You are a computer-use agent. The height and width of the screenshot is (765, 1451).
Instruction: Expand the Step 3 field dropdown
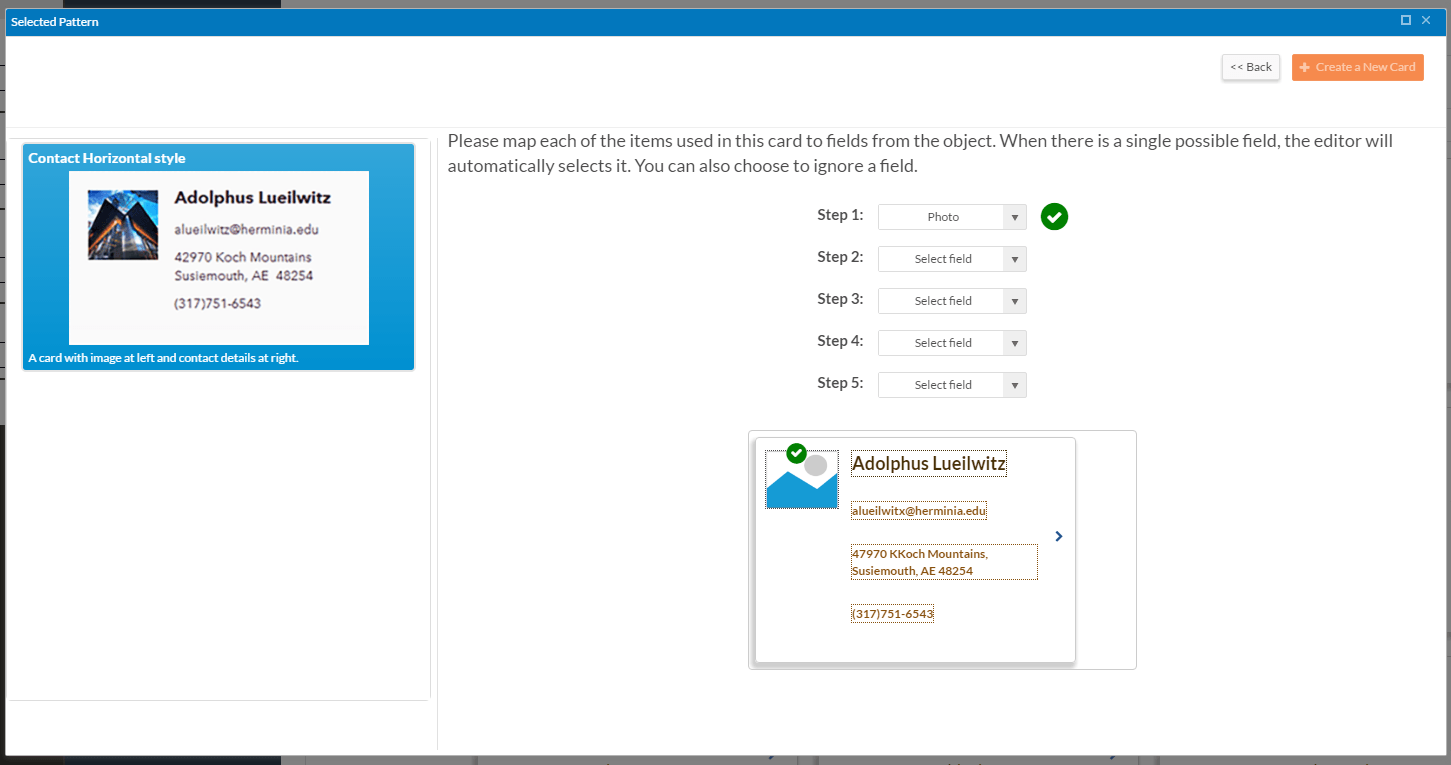[x=951, y=301]
